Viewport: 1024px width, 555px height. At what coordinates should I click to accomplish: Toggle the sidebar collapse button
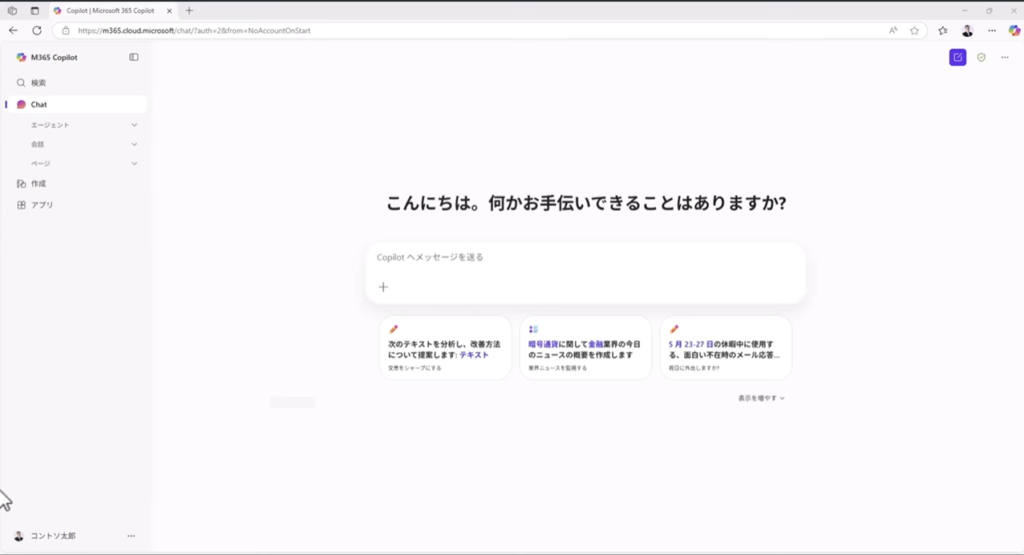point(134,57)
